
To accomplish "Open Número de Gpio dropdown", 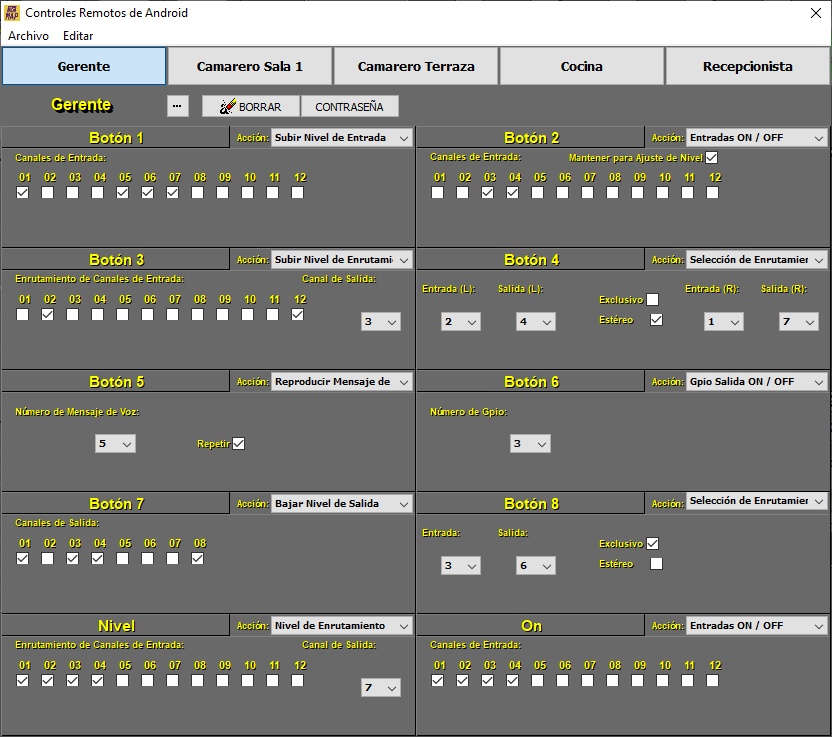I will (529, 443).
